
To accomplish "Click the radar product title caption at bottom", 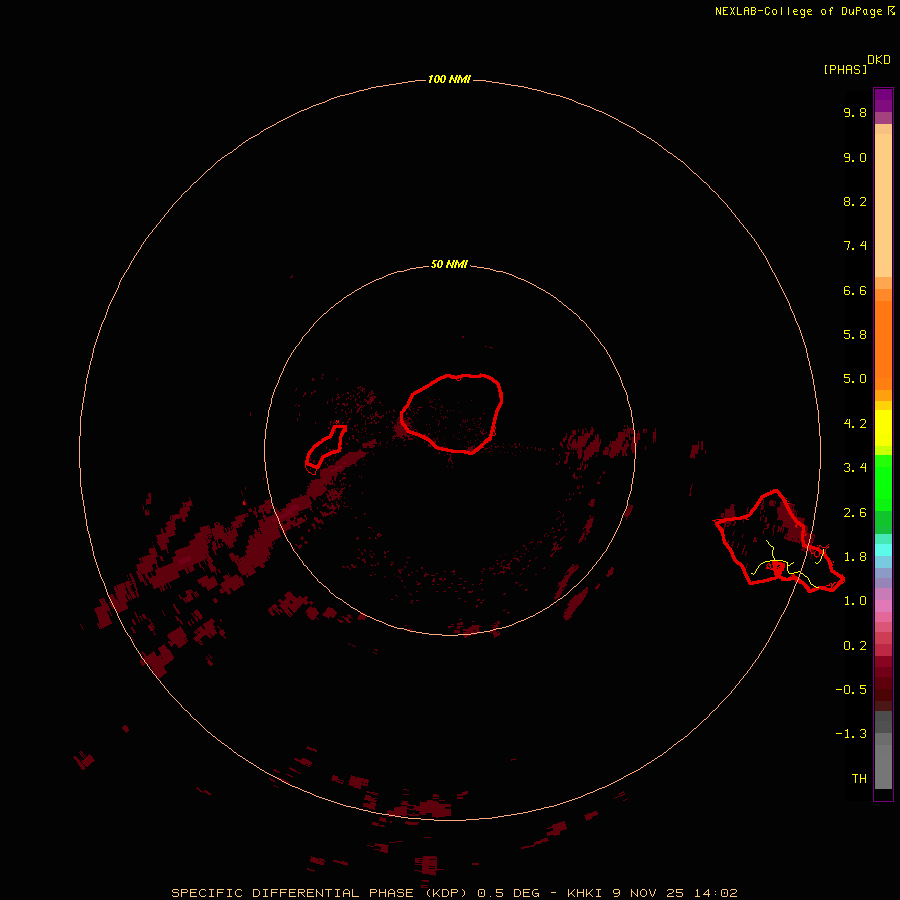I will coord(454,893).
